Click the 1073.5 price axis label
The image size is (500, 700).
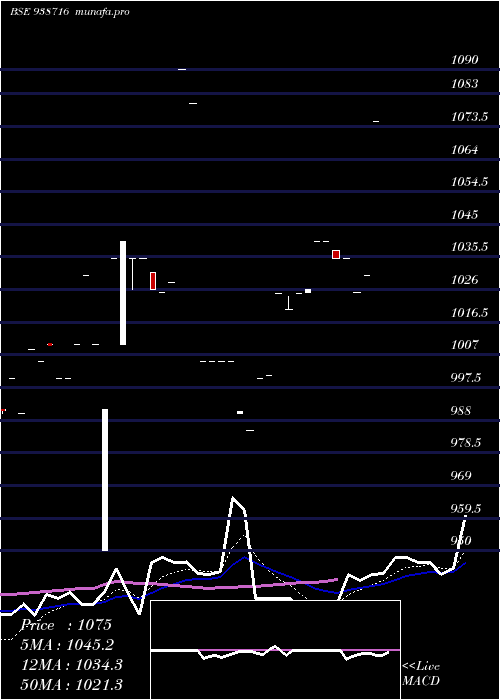pyautogui.click(x=469, y=117)
